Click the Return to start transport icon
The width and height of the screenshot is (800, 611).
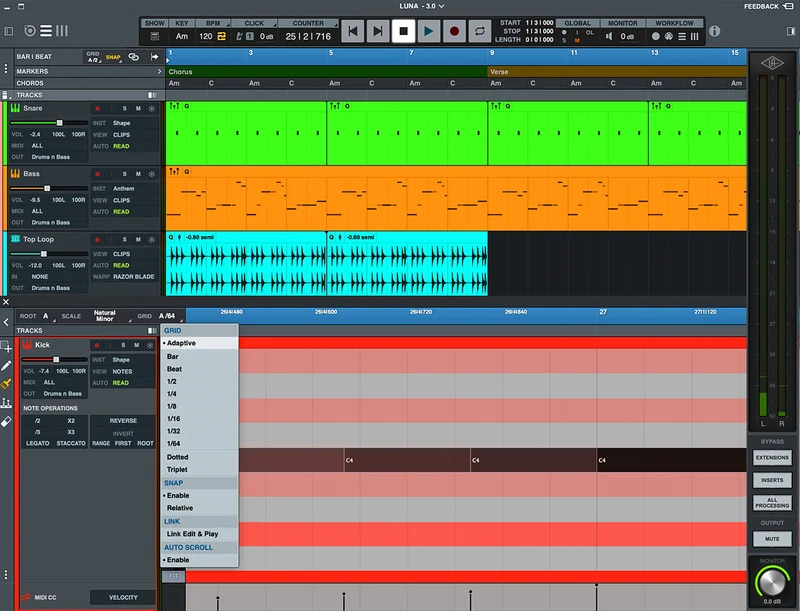(353, 31)
